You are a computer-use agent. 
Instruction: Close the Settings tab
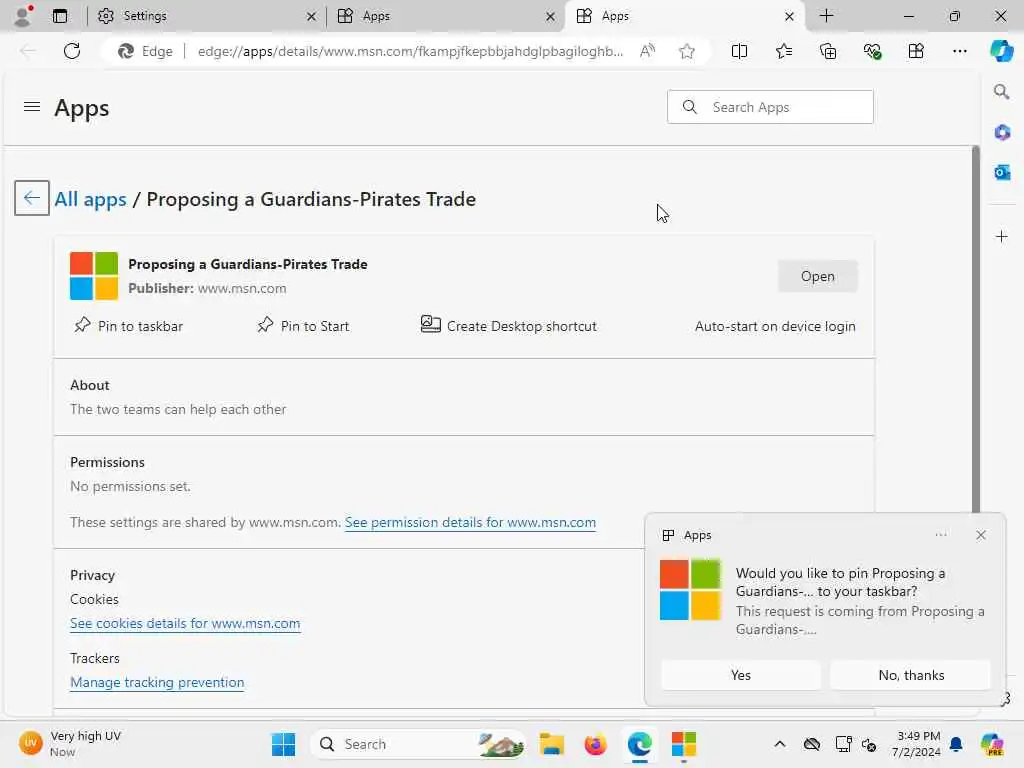tap(312, 16)
